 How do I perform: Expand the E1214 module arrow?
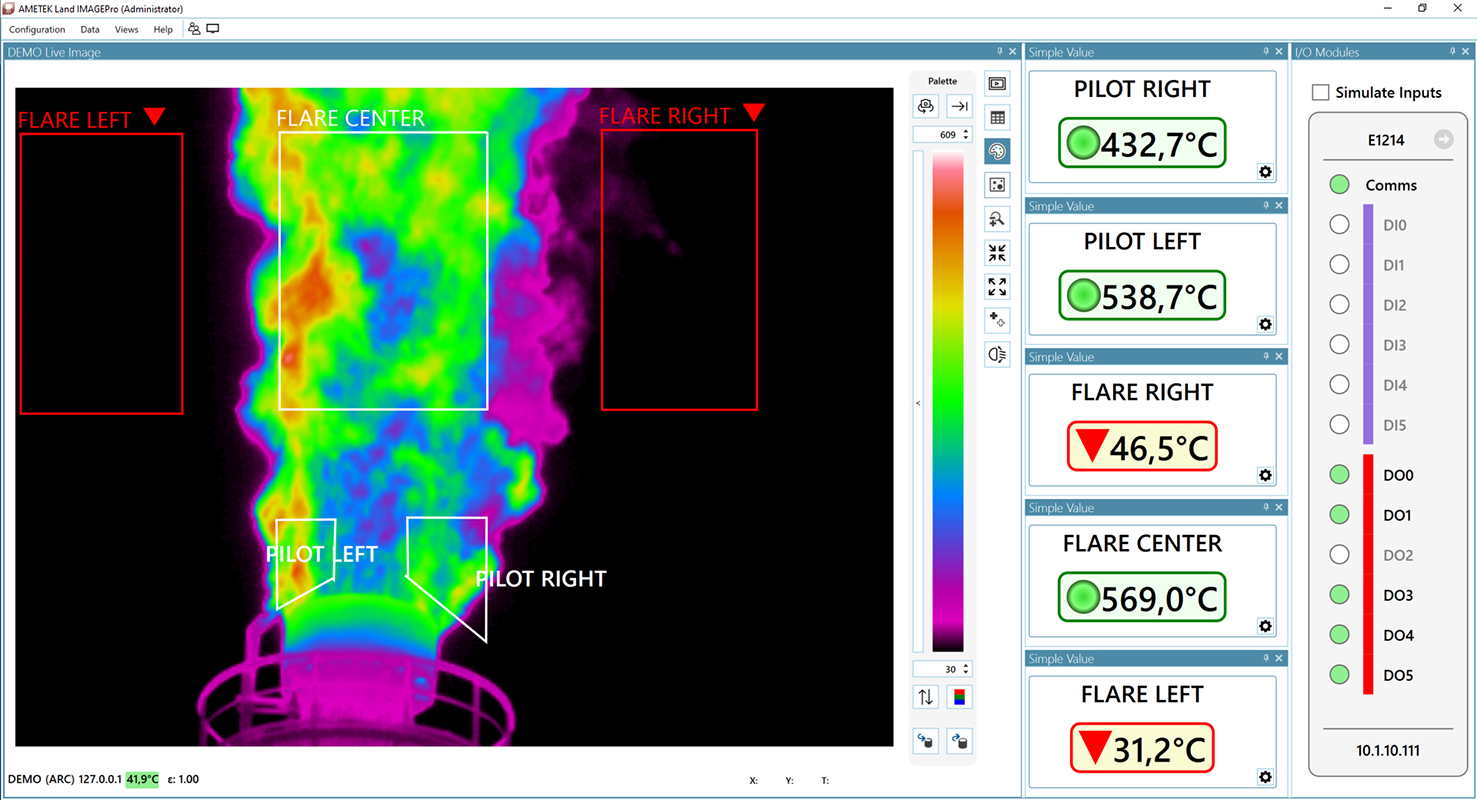point(1443,140)
